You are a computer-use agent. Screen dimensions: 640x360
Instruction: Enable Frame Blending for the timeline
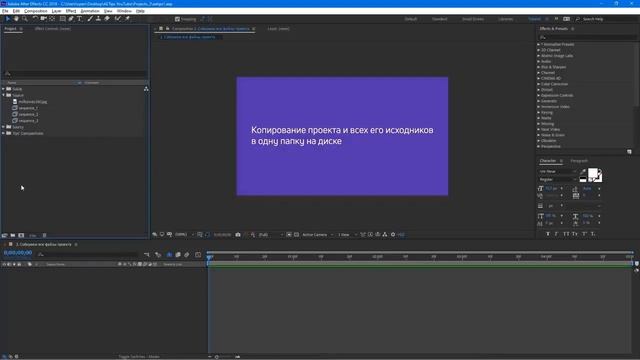click(x=178, y=255)
